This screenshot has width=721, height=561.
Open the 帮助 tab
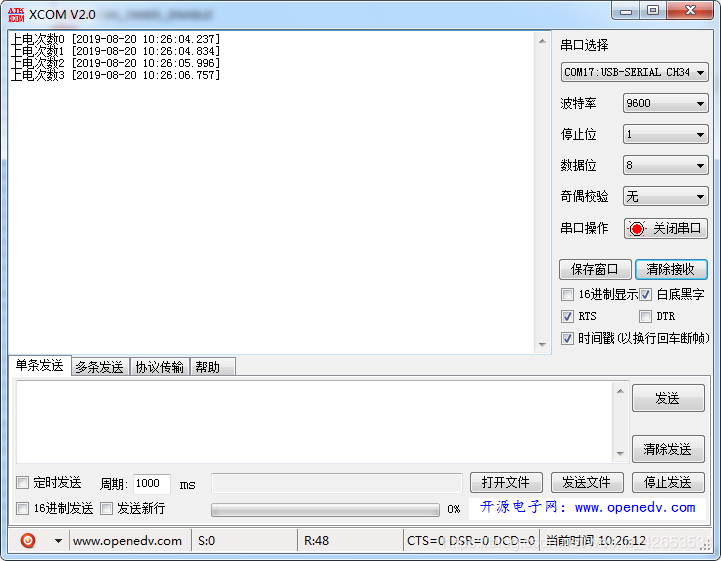coord(212,367)
